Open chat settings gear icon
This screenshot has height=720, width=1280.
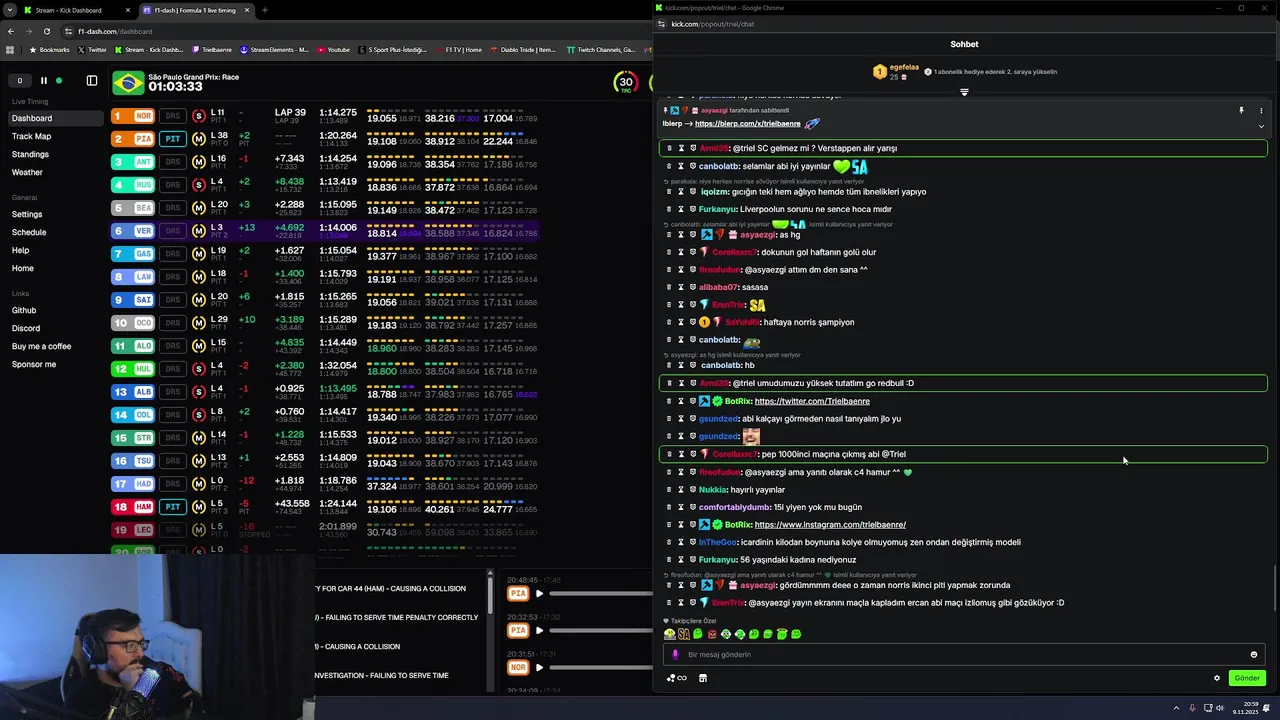1217,678
